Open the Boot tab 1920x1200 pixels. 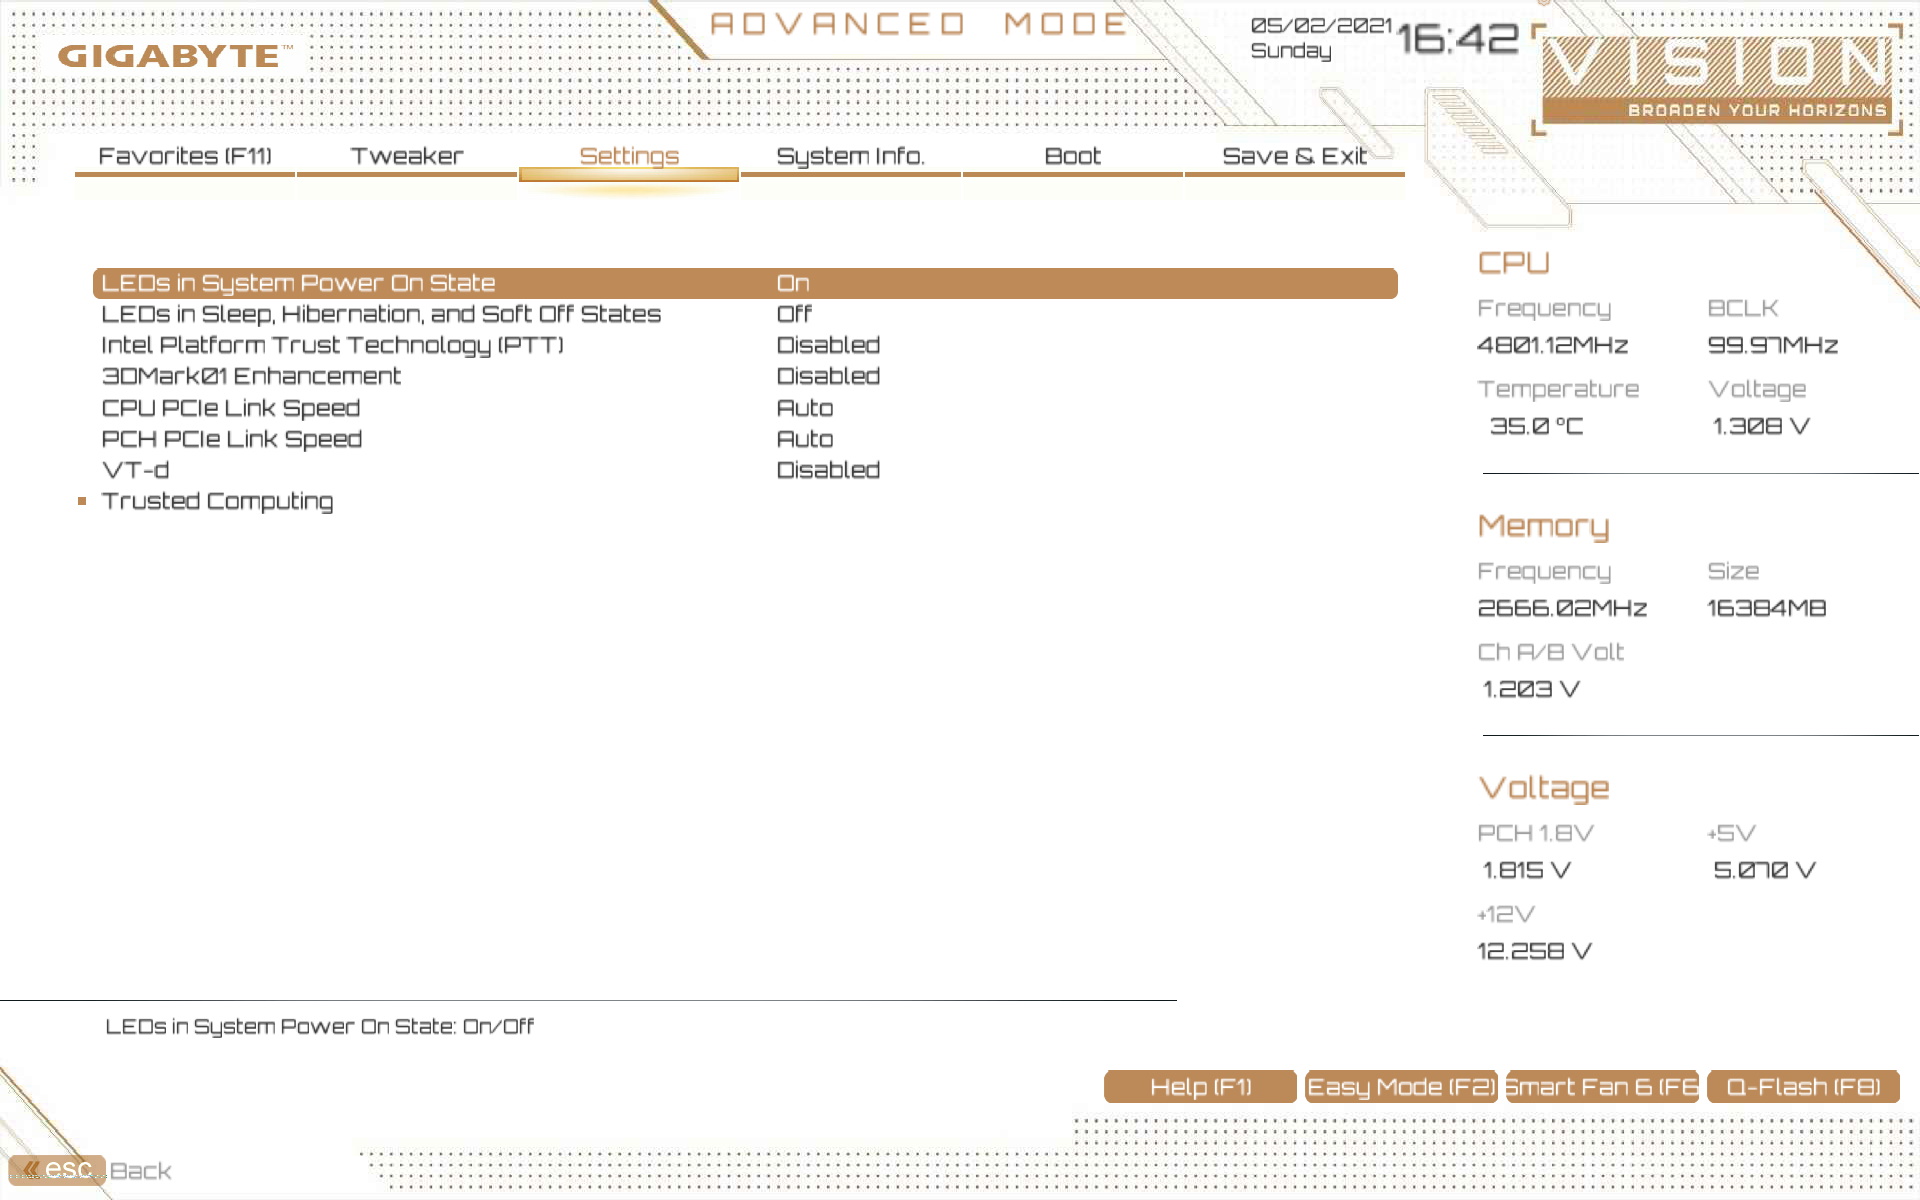pyautogui.click(x=1072, y=156)
